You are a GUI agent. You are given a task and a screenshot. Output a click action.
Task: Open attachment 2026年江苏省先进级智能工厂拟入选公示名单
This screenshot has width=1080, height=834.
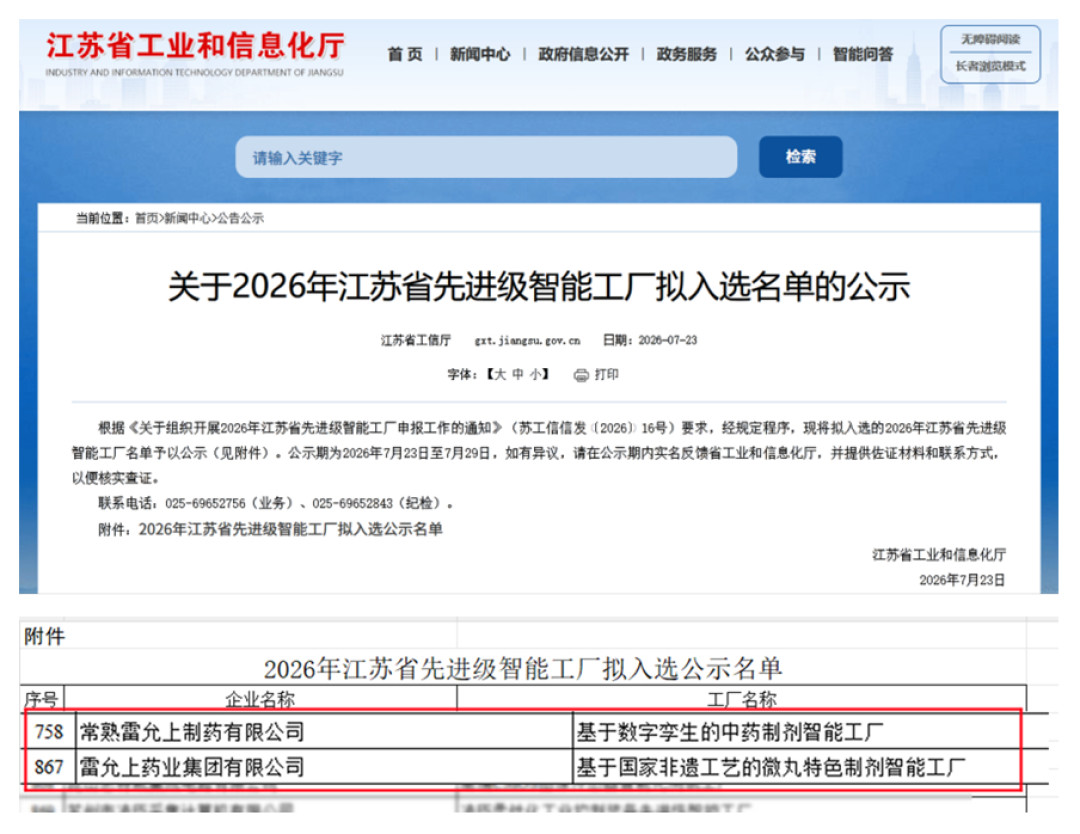[291, 530]
